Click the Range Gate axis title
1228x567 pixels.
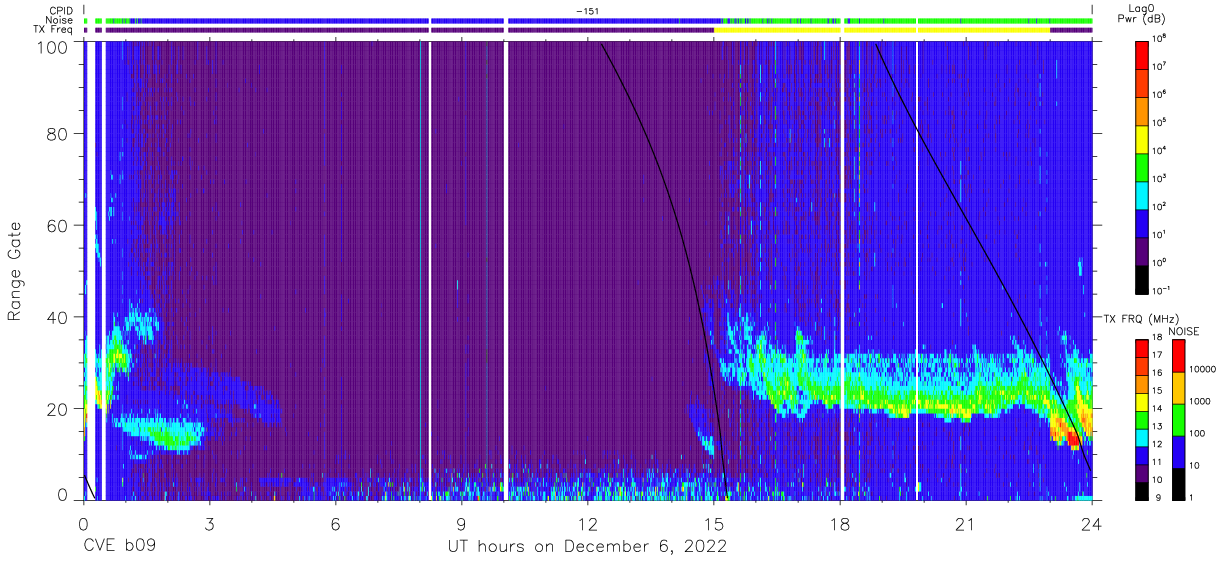pos(15,270)
